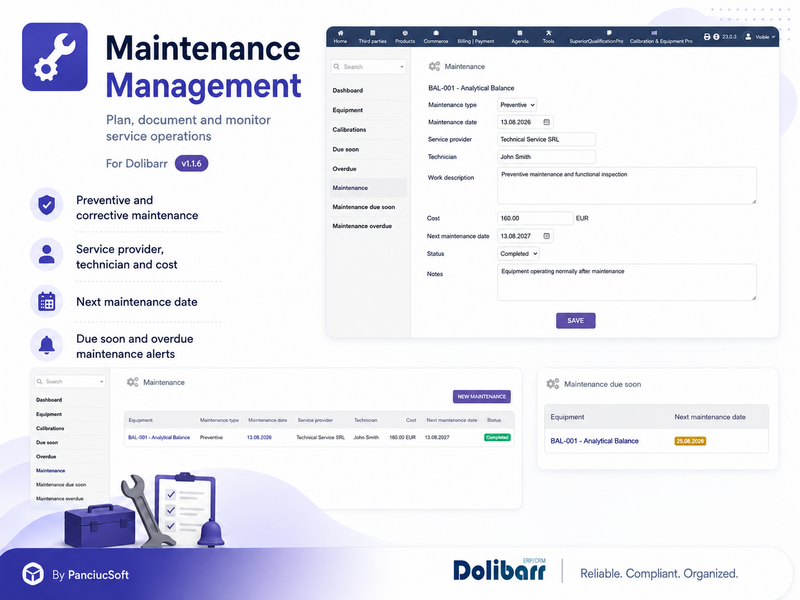Open Commerce module in top bar
Image resolution: width=800 pixels, height=600 pixels.
[x=436, y=37]
